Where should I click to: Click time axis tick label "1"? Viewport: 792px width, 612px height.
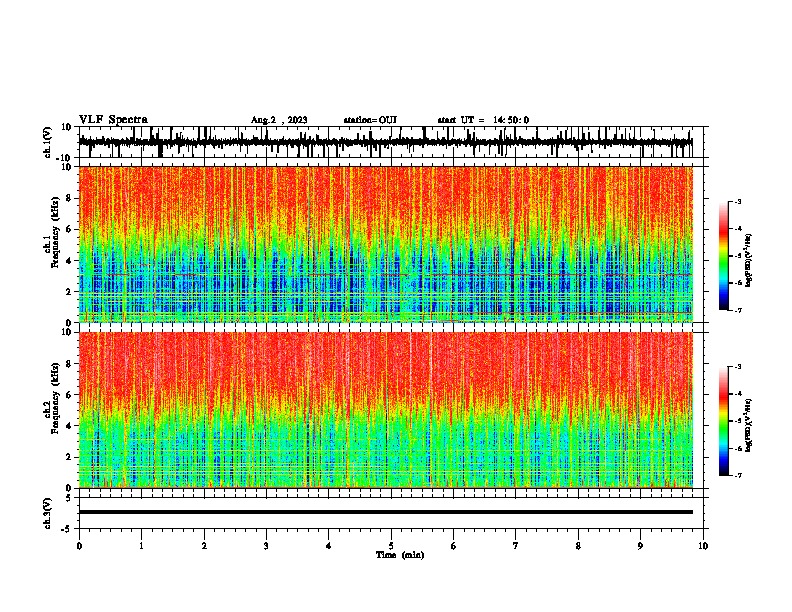[x=141, y=546]
